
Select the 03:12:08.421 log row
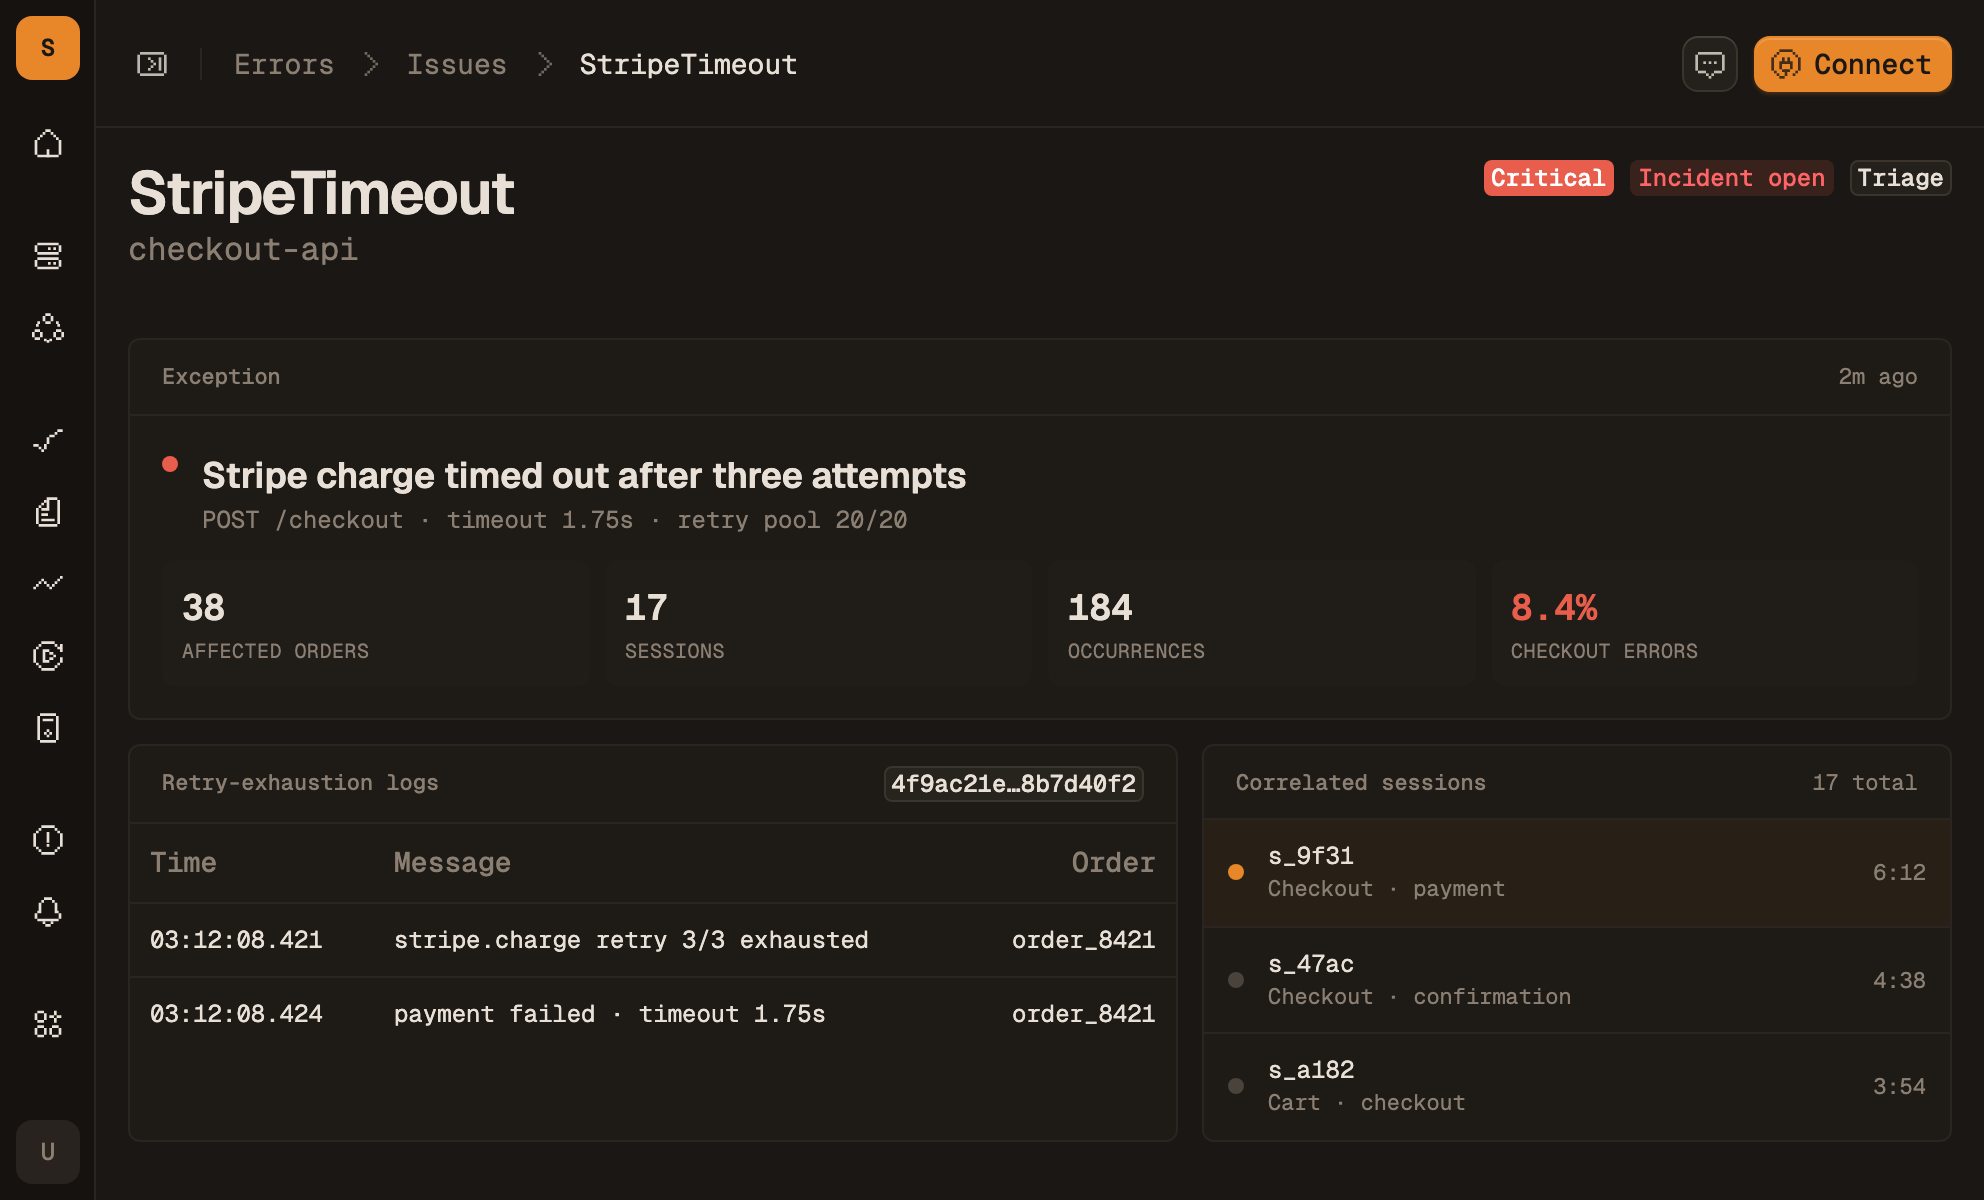pyautogui.click(x=653, y=940)
